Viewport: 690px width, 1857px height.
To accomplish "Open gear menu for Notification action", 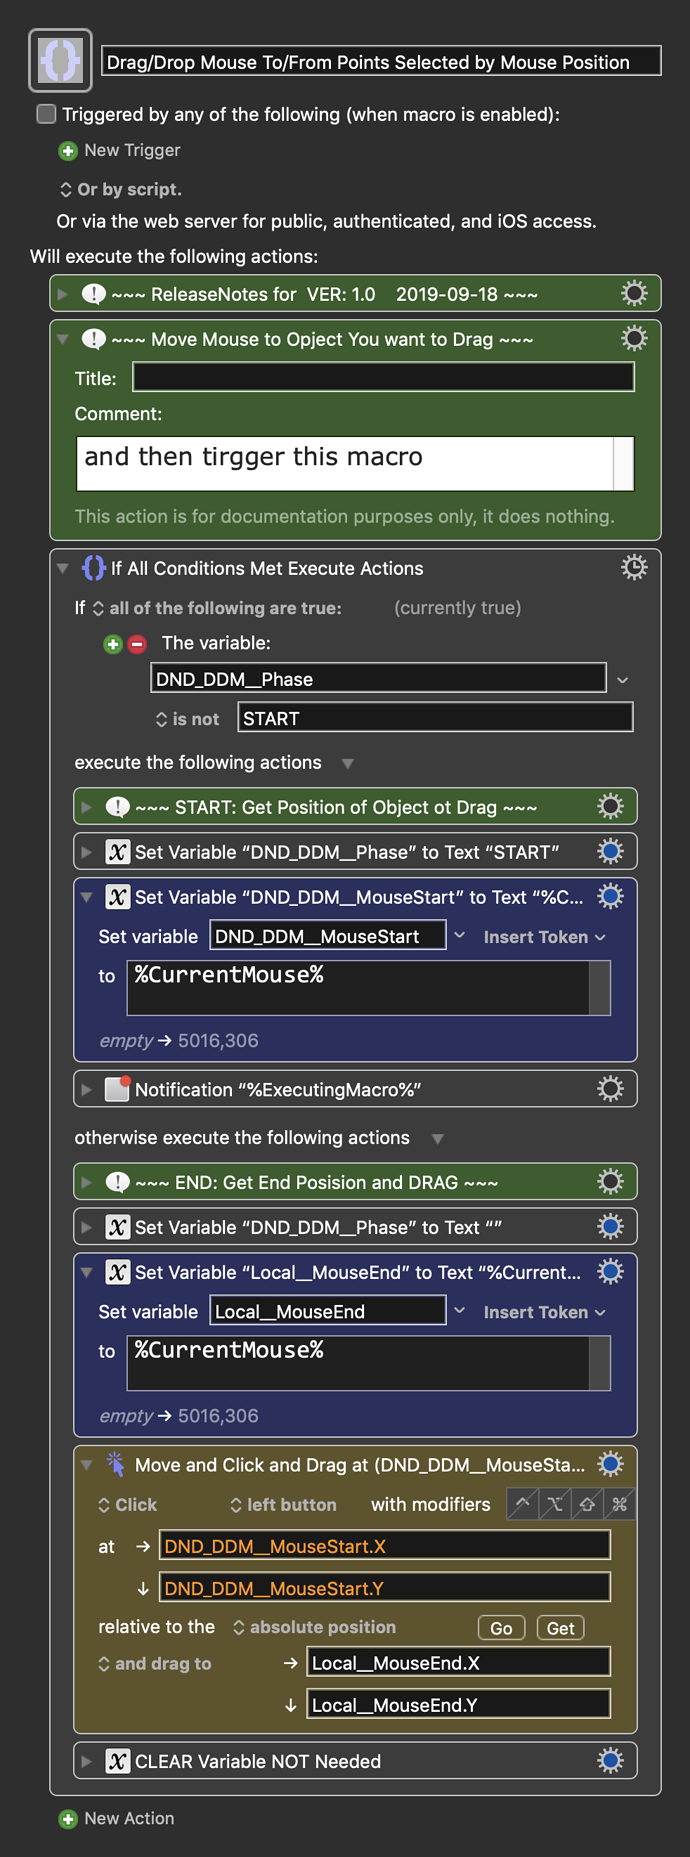I will tap(610, 1089).
